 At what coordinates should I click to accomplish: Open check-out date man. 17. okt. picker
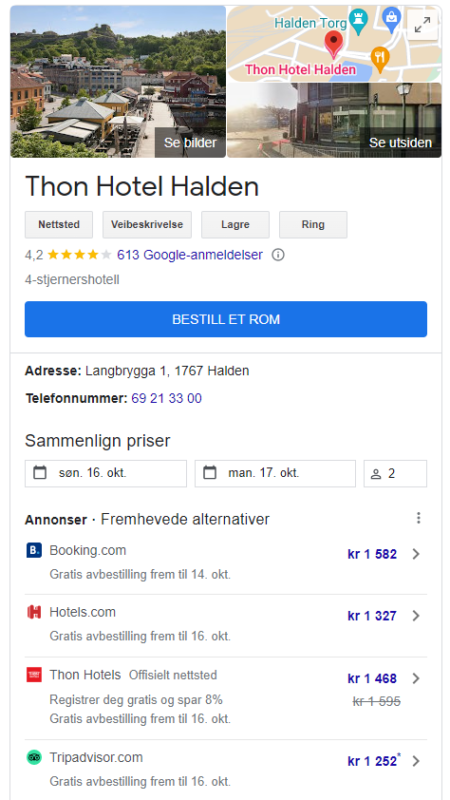click(275, 473)
